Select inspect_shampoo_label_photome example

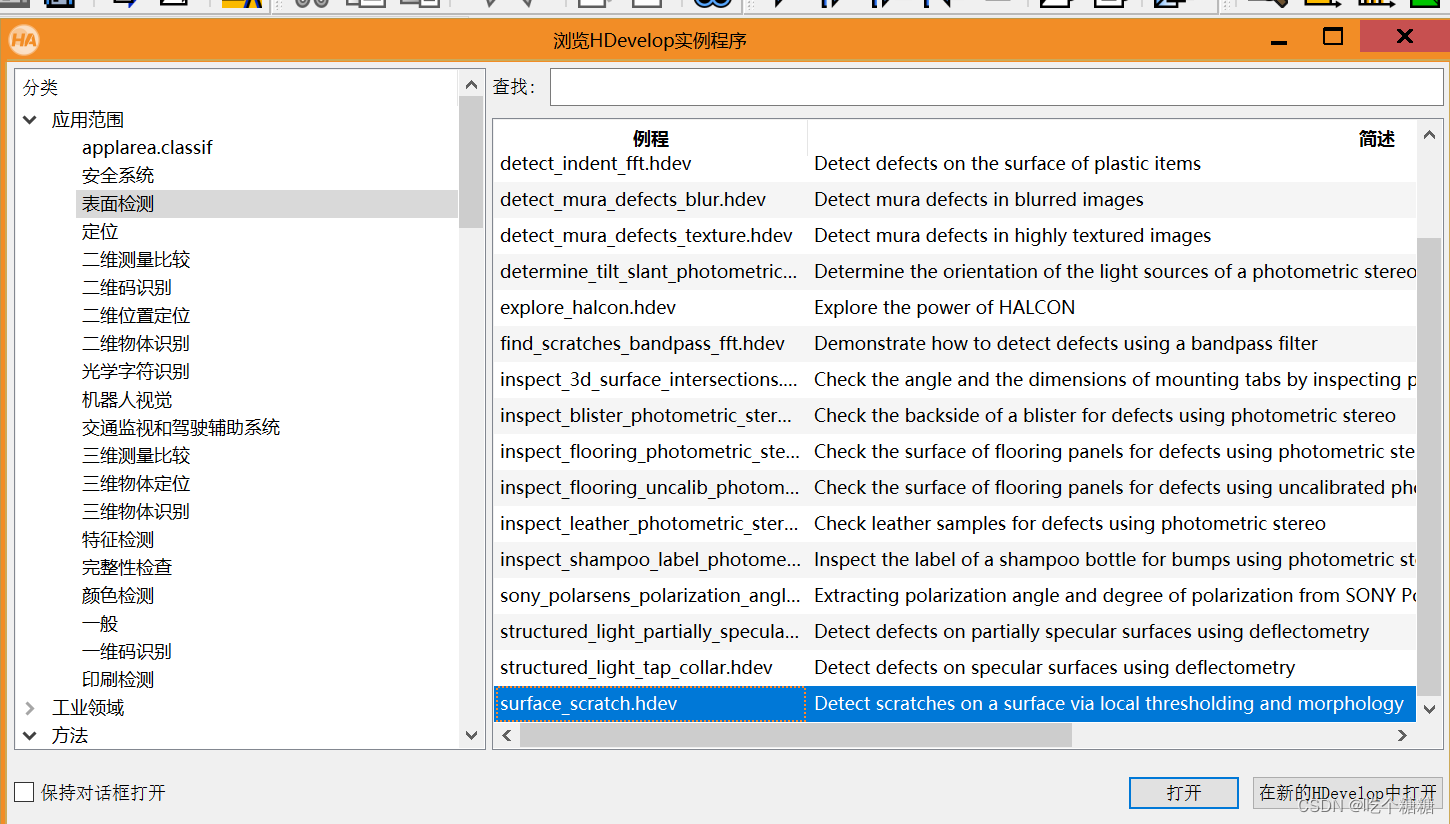[649, 560]
